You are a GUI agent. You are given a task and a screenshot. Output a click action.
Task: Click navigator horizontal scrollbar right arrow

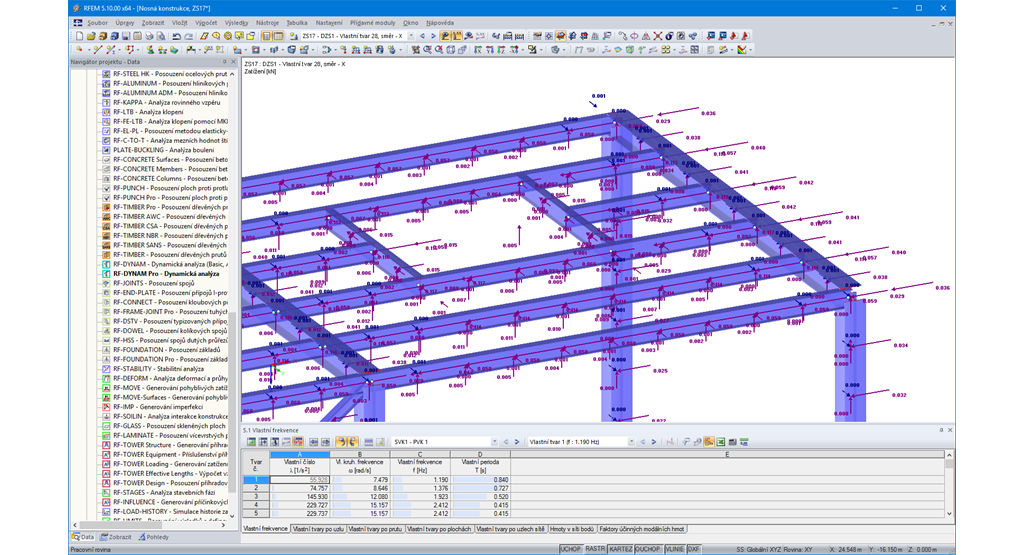coord(223,525)
